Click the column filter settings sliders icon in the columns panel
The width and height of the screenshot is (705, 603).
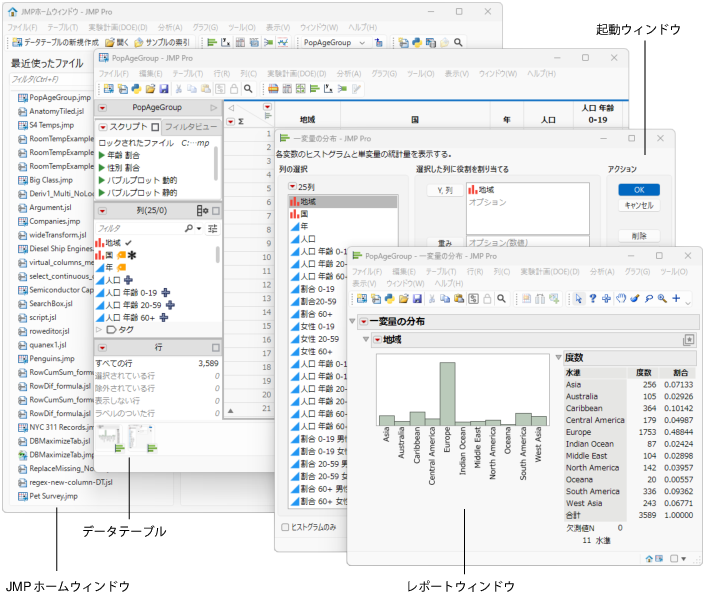[213, 228]
